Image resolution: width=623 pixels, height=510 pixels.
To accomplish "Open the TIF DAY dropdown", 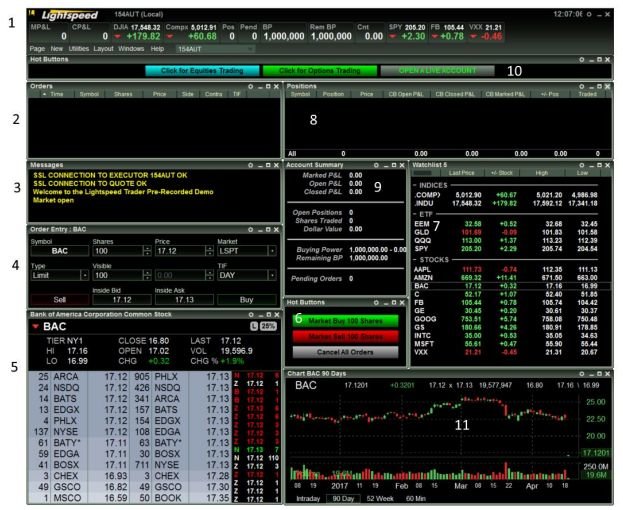I will coord(272,275).
